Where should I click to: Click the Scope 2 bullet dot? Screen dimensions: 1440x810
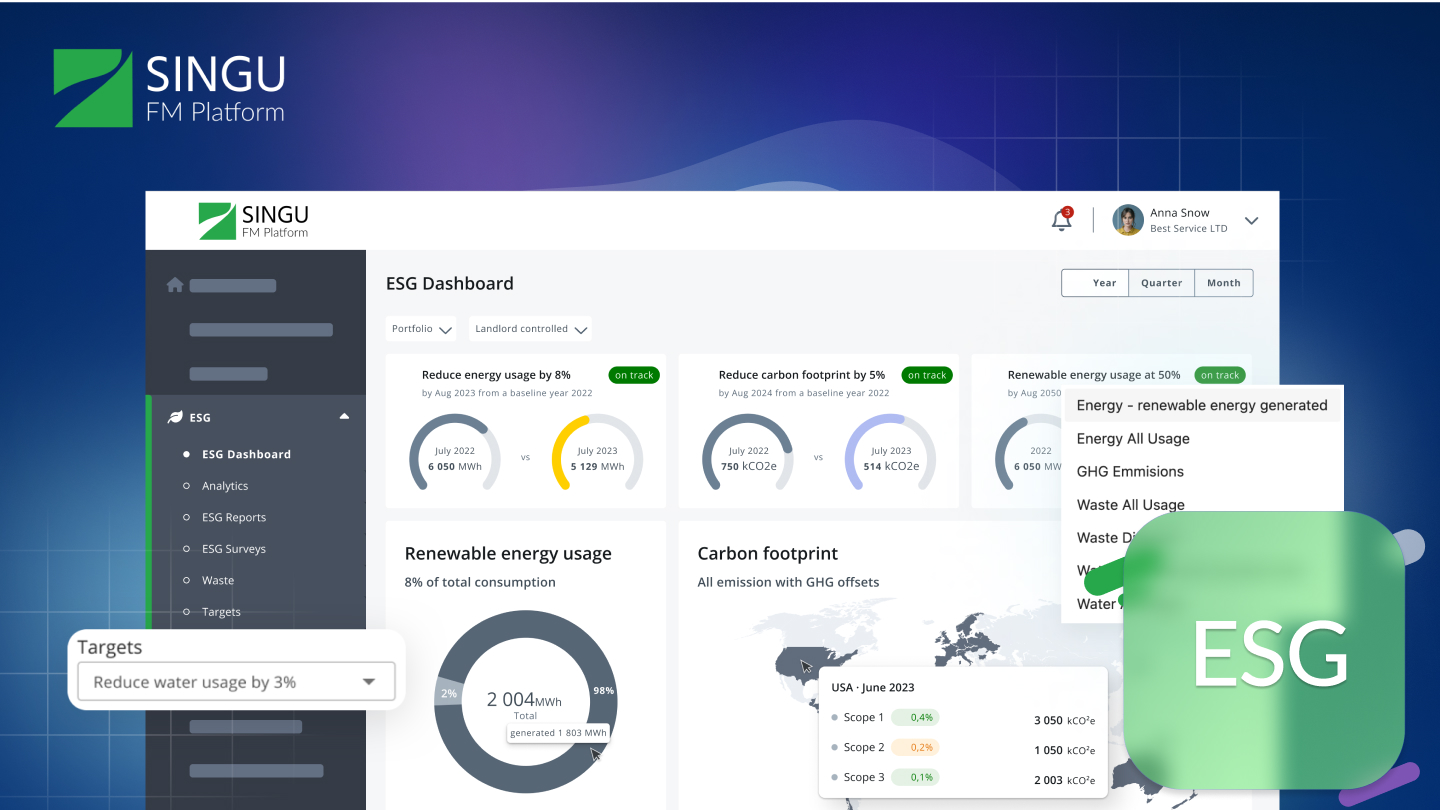(834, 748)
